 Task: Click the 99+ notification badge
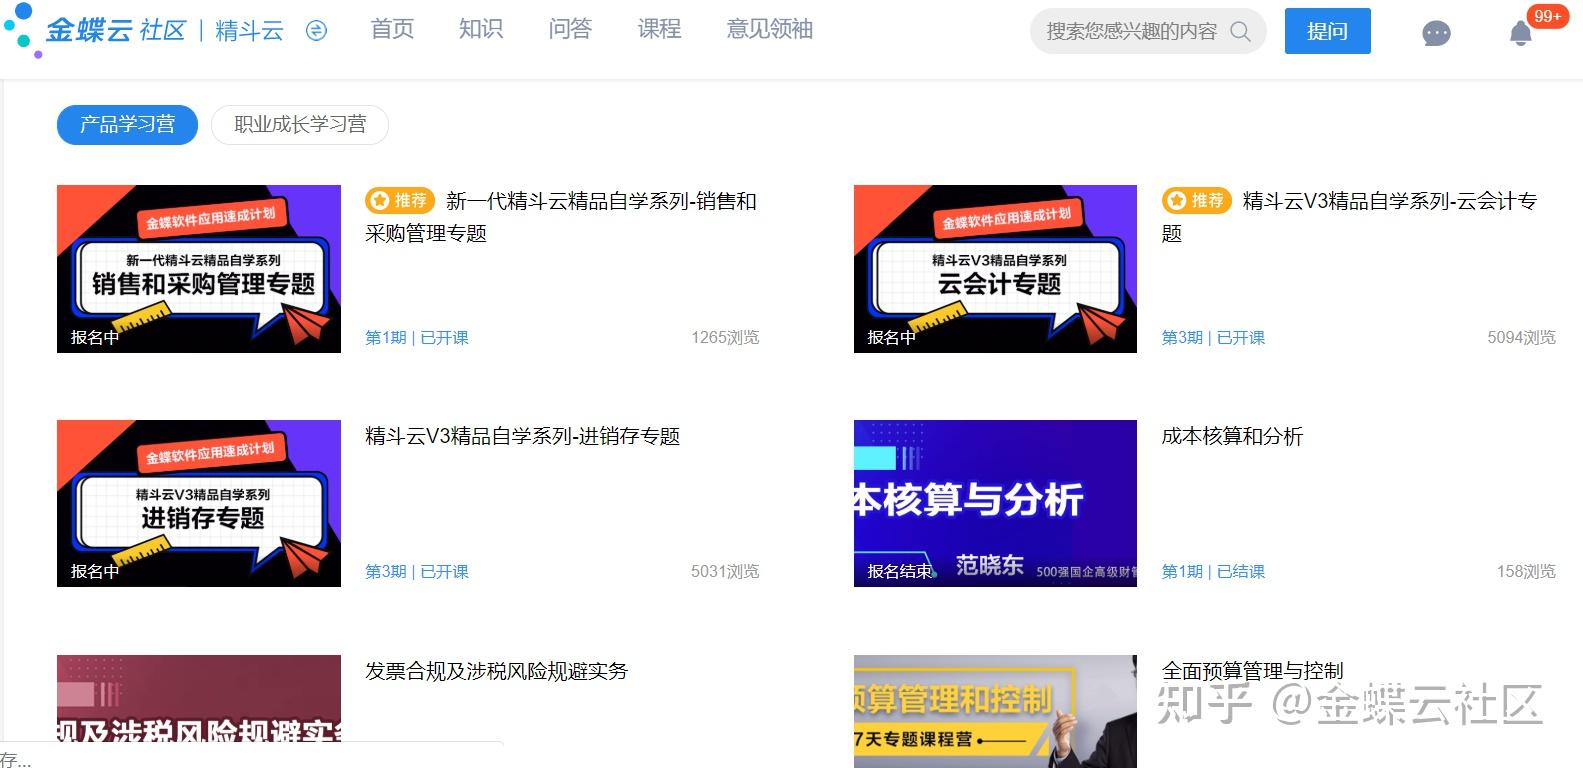(1547, 16)
